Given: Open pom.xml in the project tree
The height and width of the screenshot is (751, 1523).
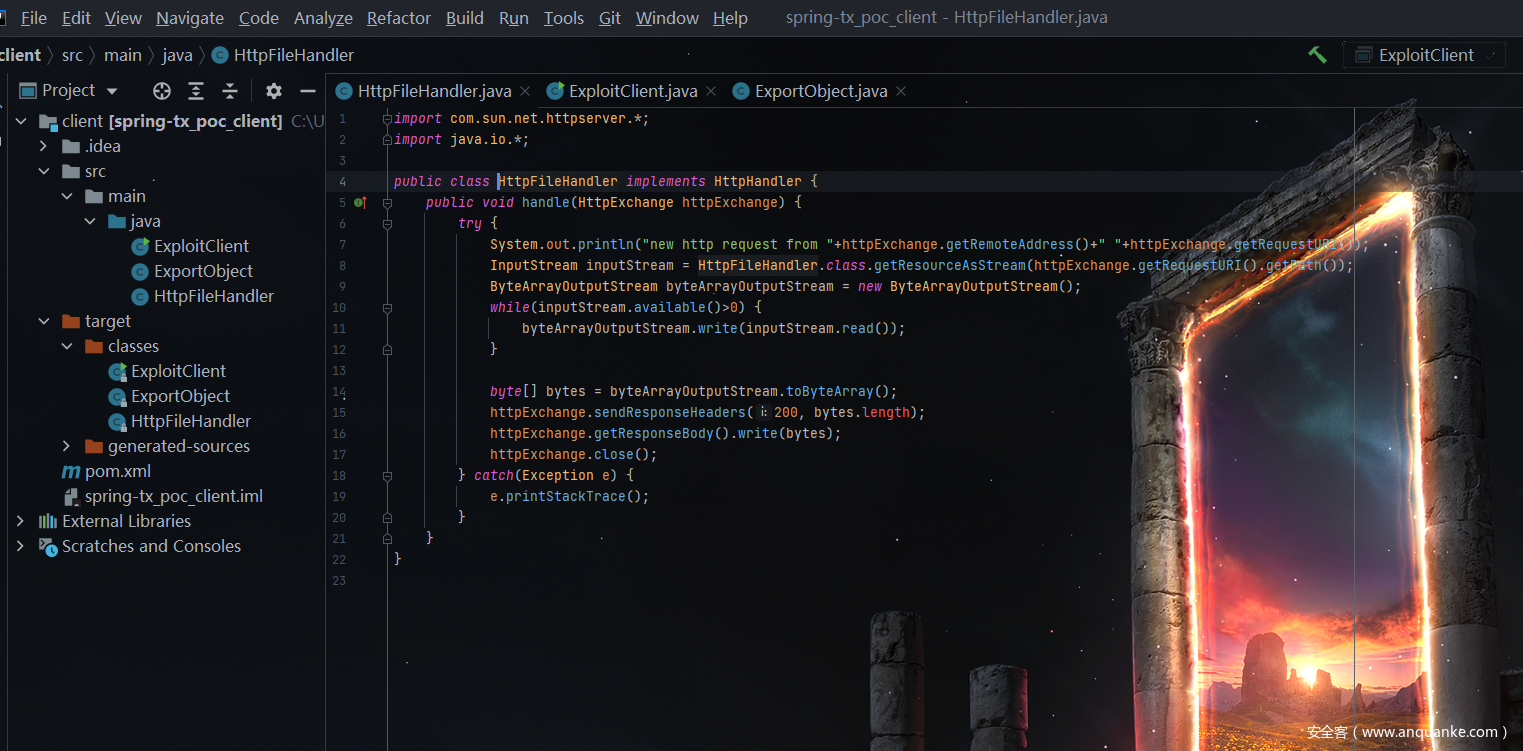Looking at the screenshot, I should point(117,471).
